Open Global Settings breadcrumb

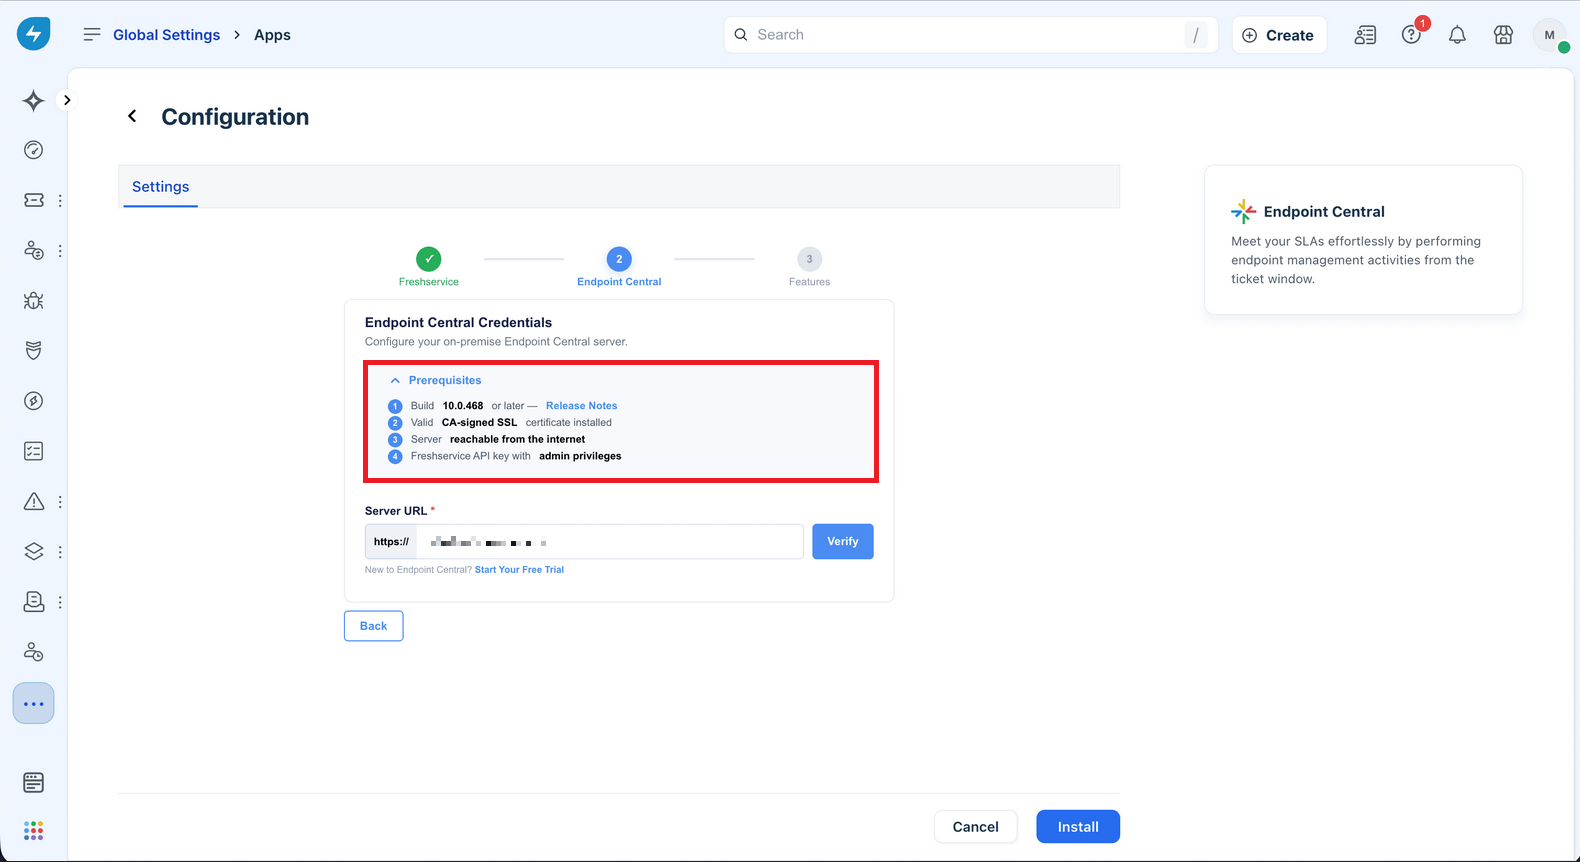(166, 35)
